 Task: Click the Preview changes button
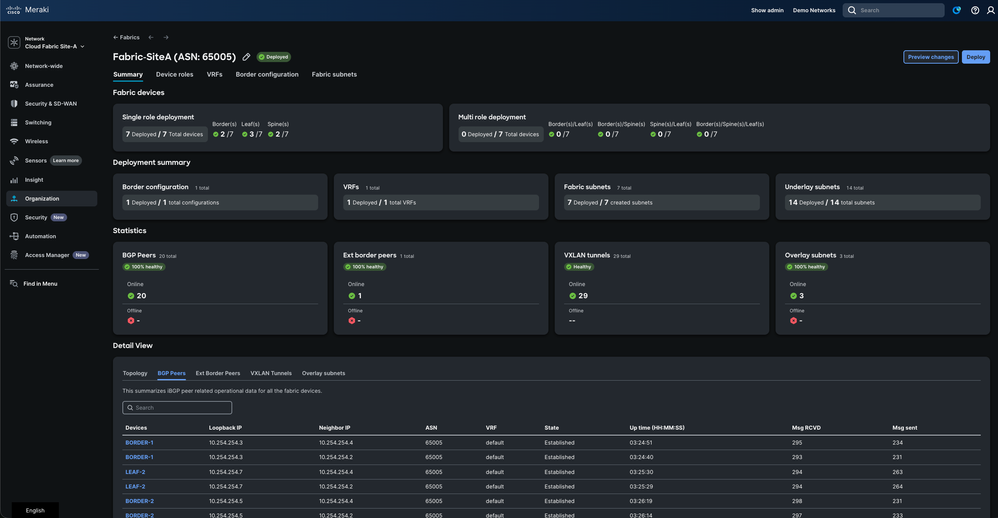click(930, 57)
